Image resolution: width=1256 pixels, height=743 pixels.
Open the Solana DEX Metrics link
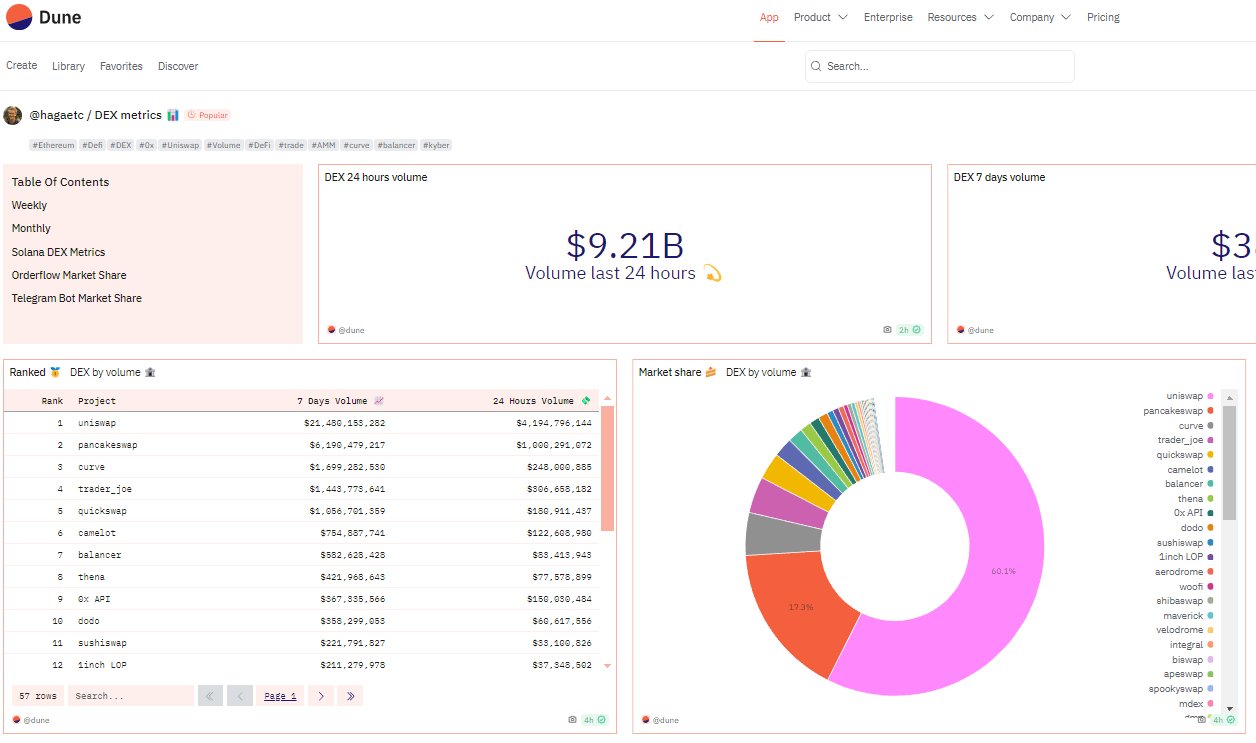tap(58, 252)
